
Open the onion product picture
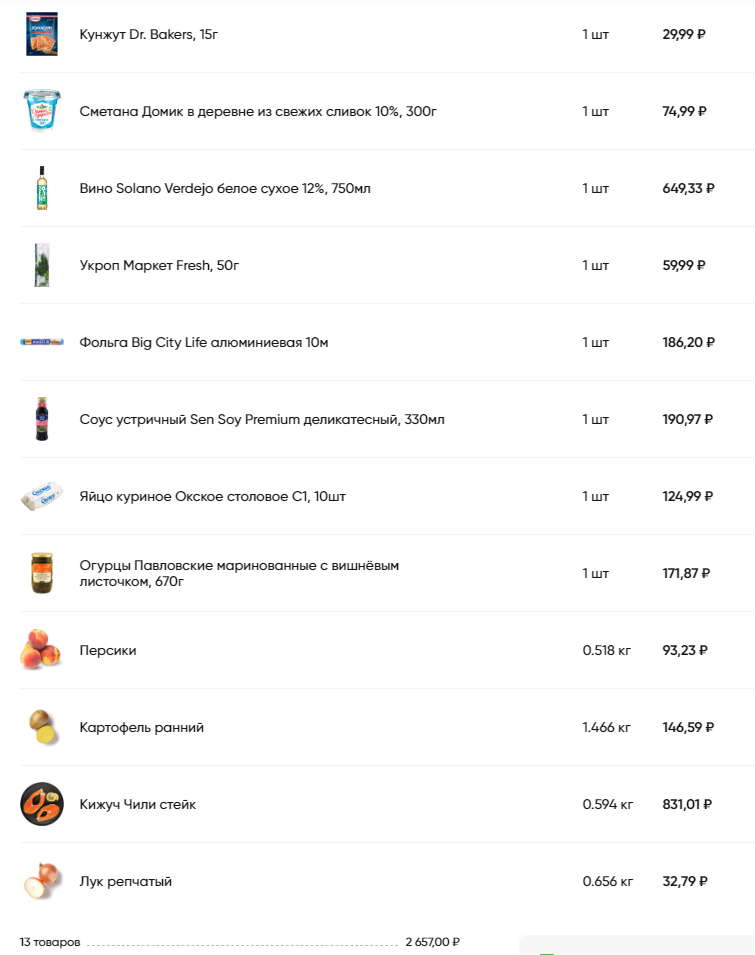point(43,881)
